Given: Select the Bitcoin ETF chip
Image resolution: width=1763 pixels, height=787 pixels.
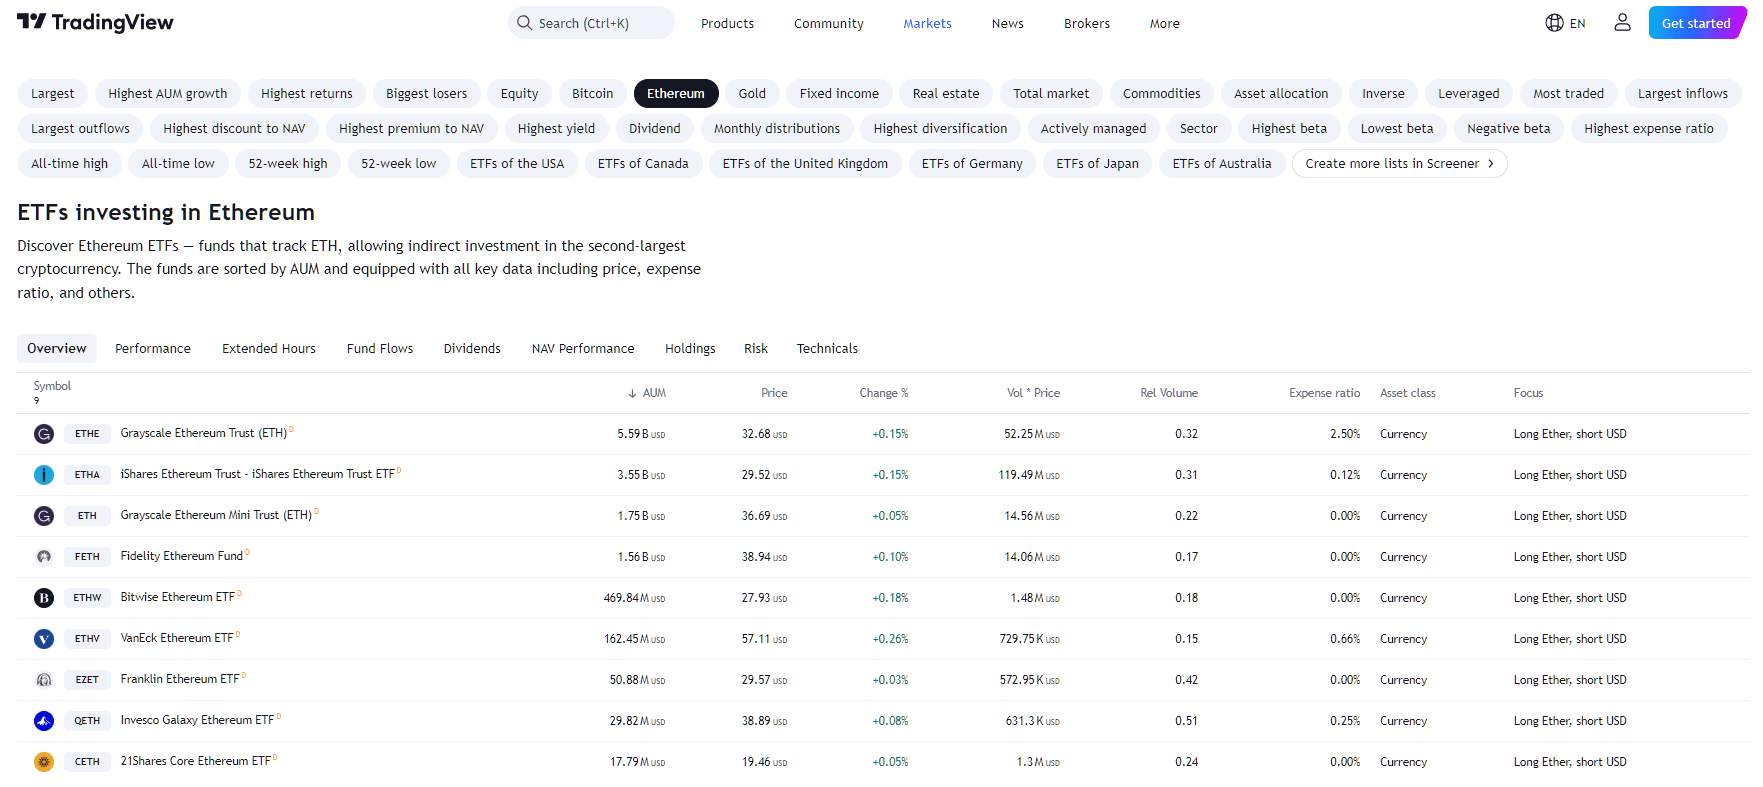Looking at the screenshot, I should (593, 93).
